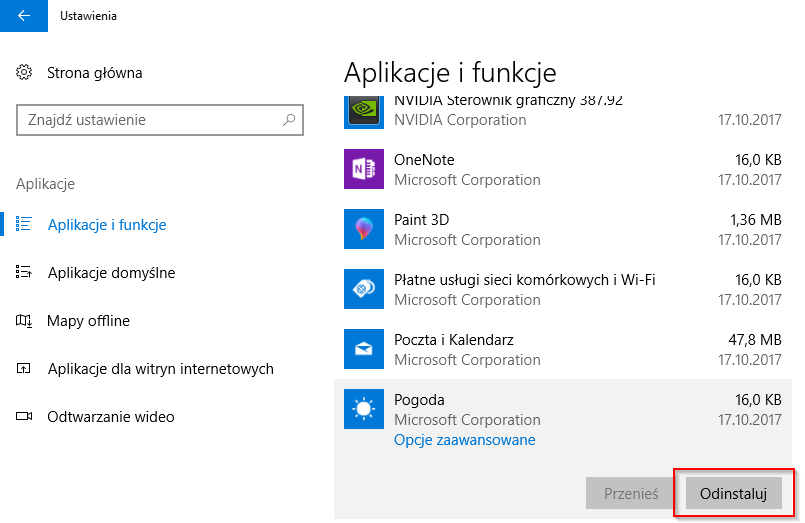Click the Aplikacje i funkcje list icon

tap(24, 224)
